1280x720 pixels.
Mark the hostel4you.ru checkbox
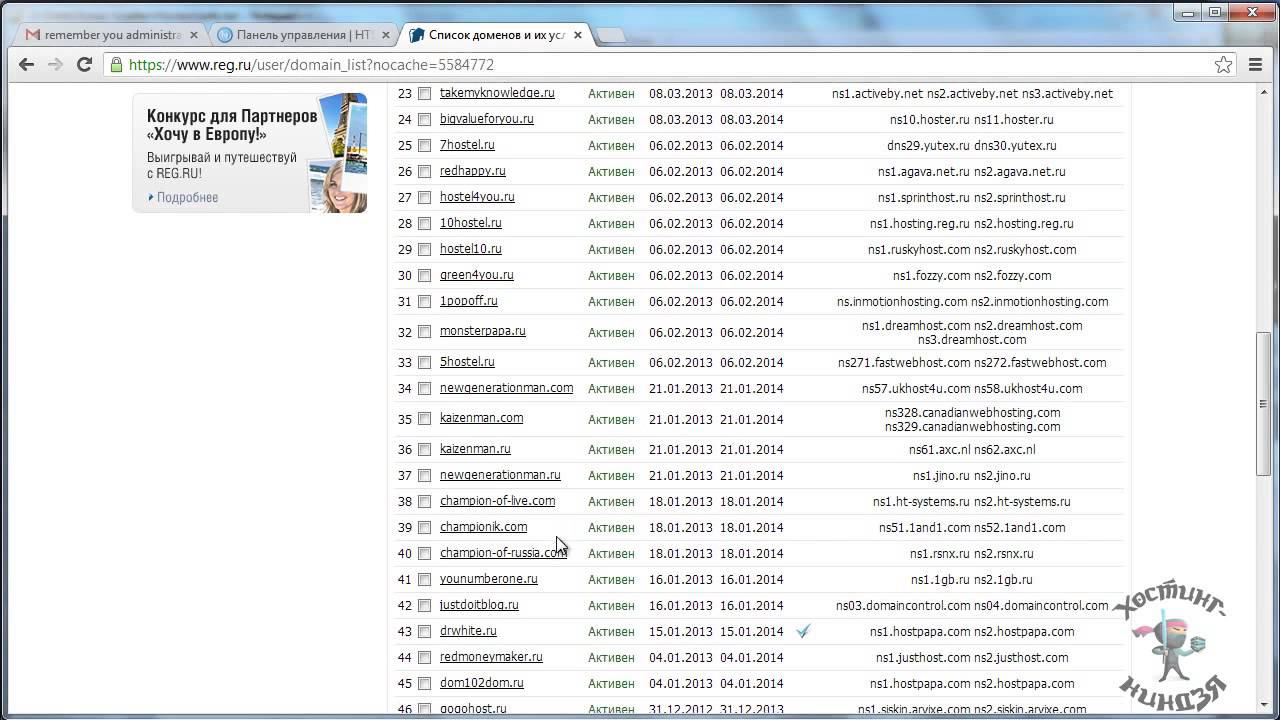click(x=424, y=197)
